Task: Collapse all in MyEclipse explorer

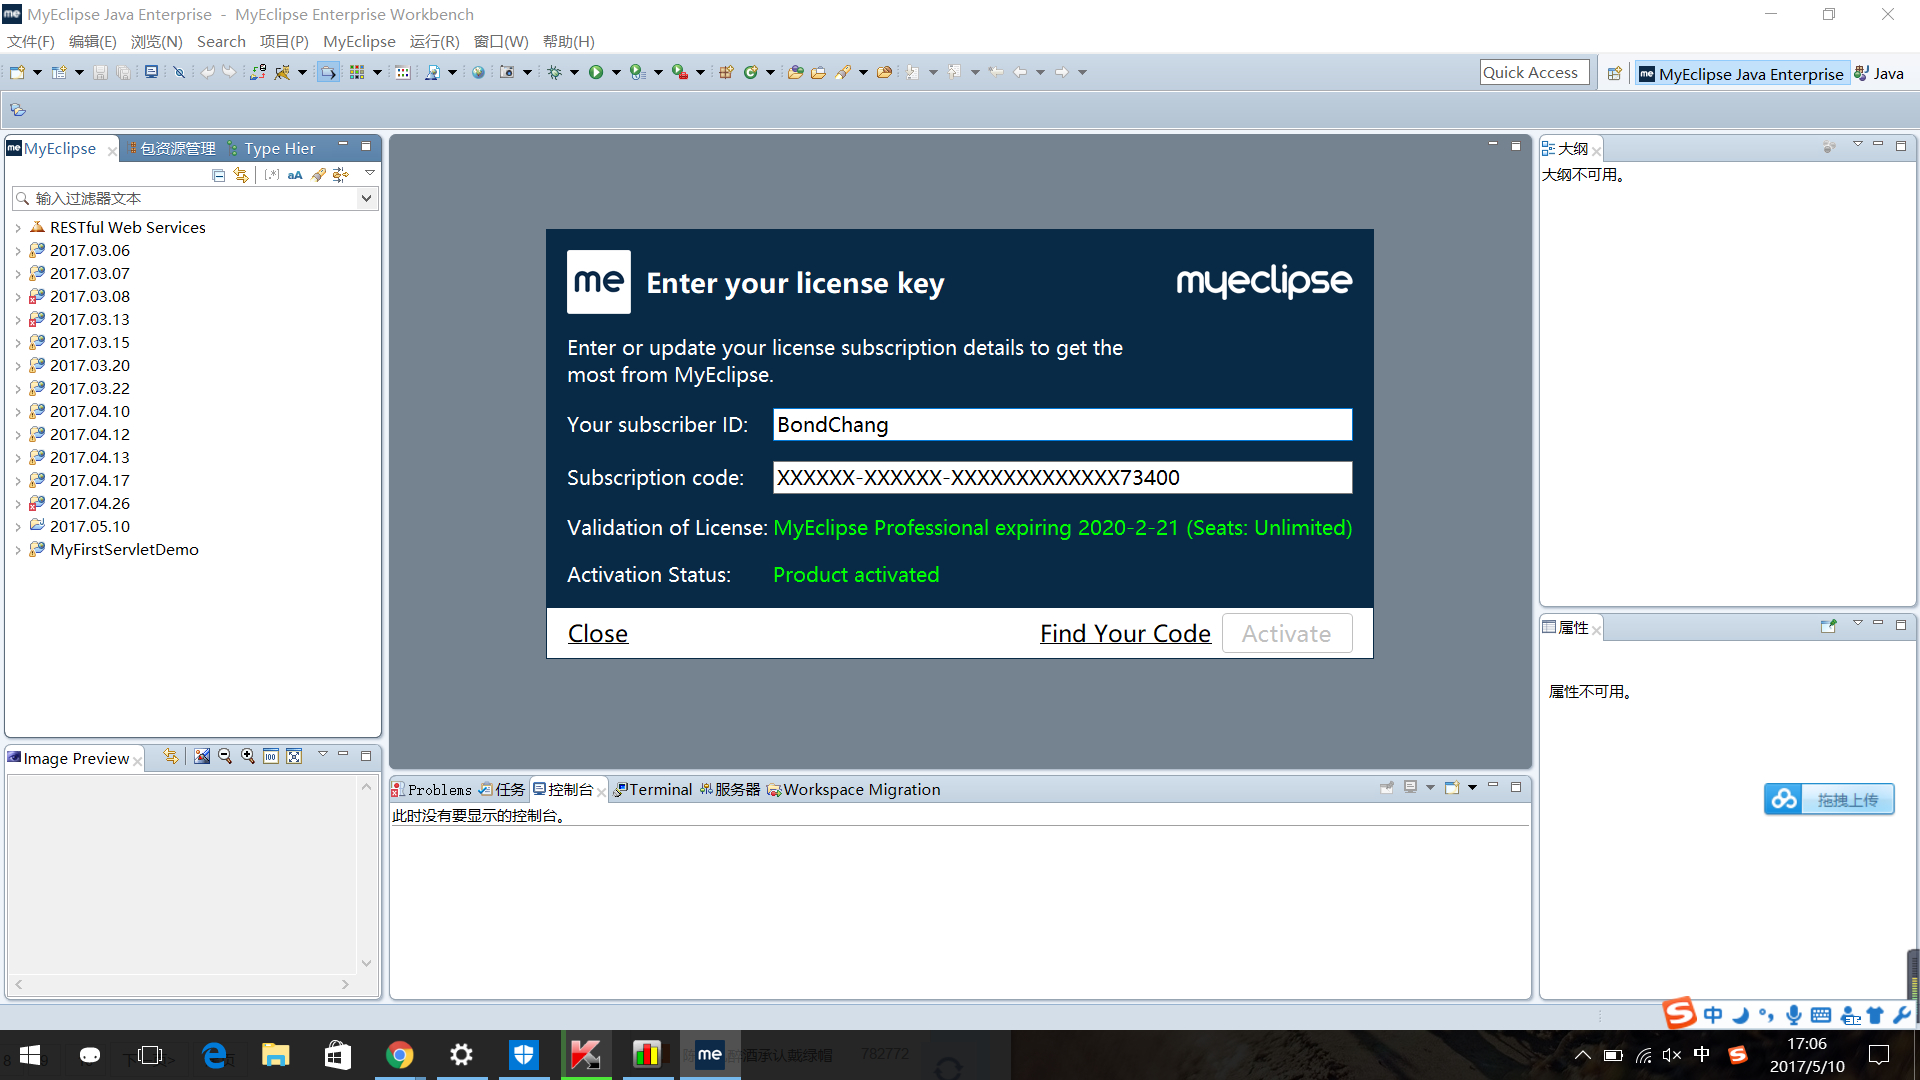Action: tap(218, 175)
